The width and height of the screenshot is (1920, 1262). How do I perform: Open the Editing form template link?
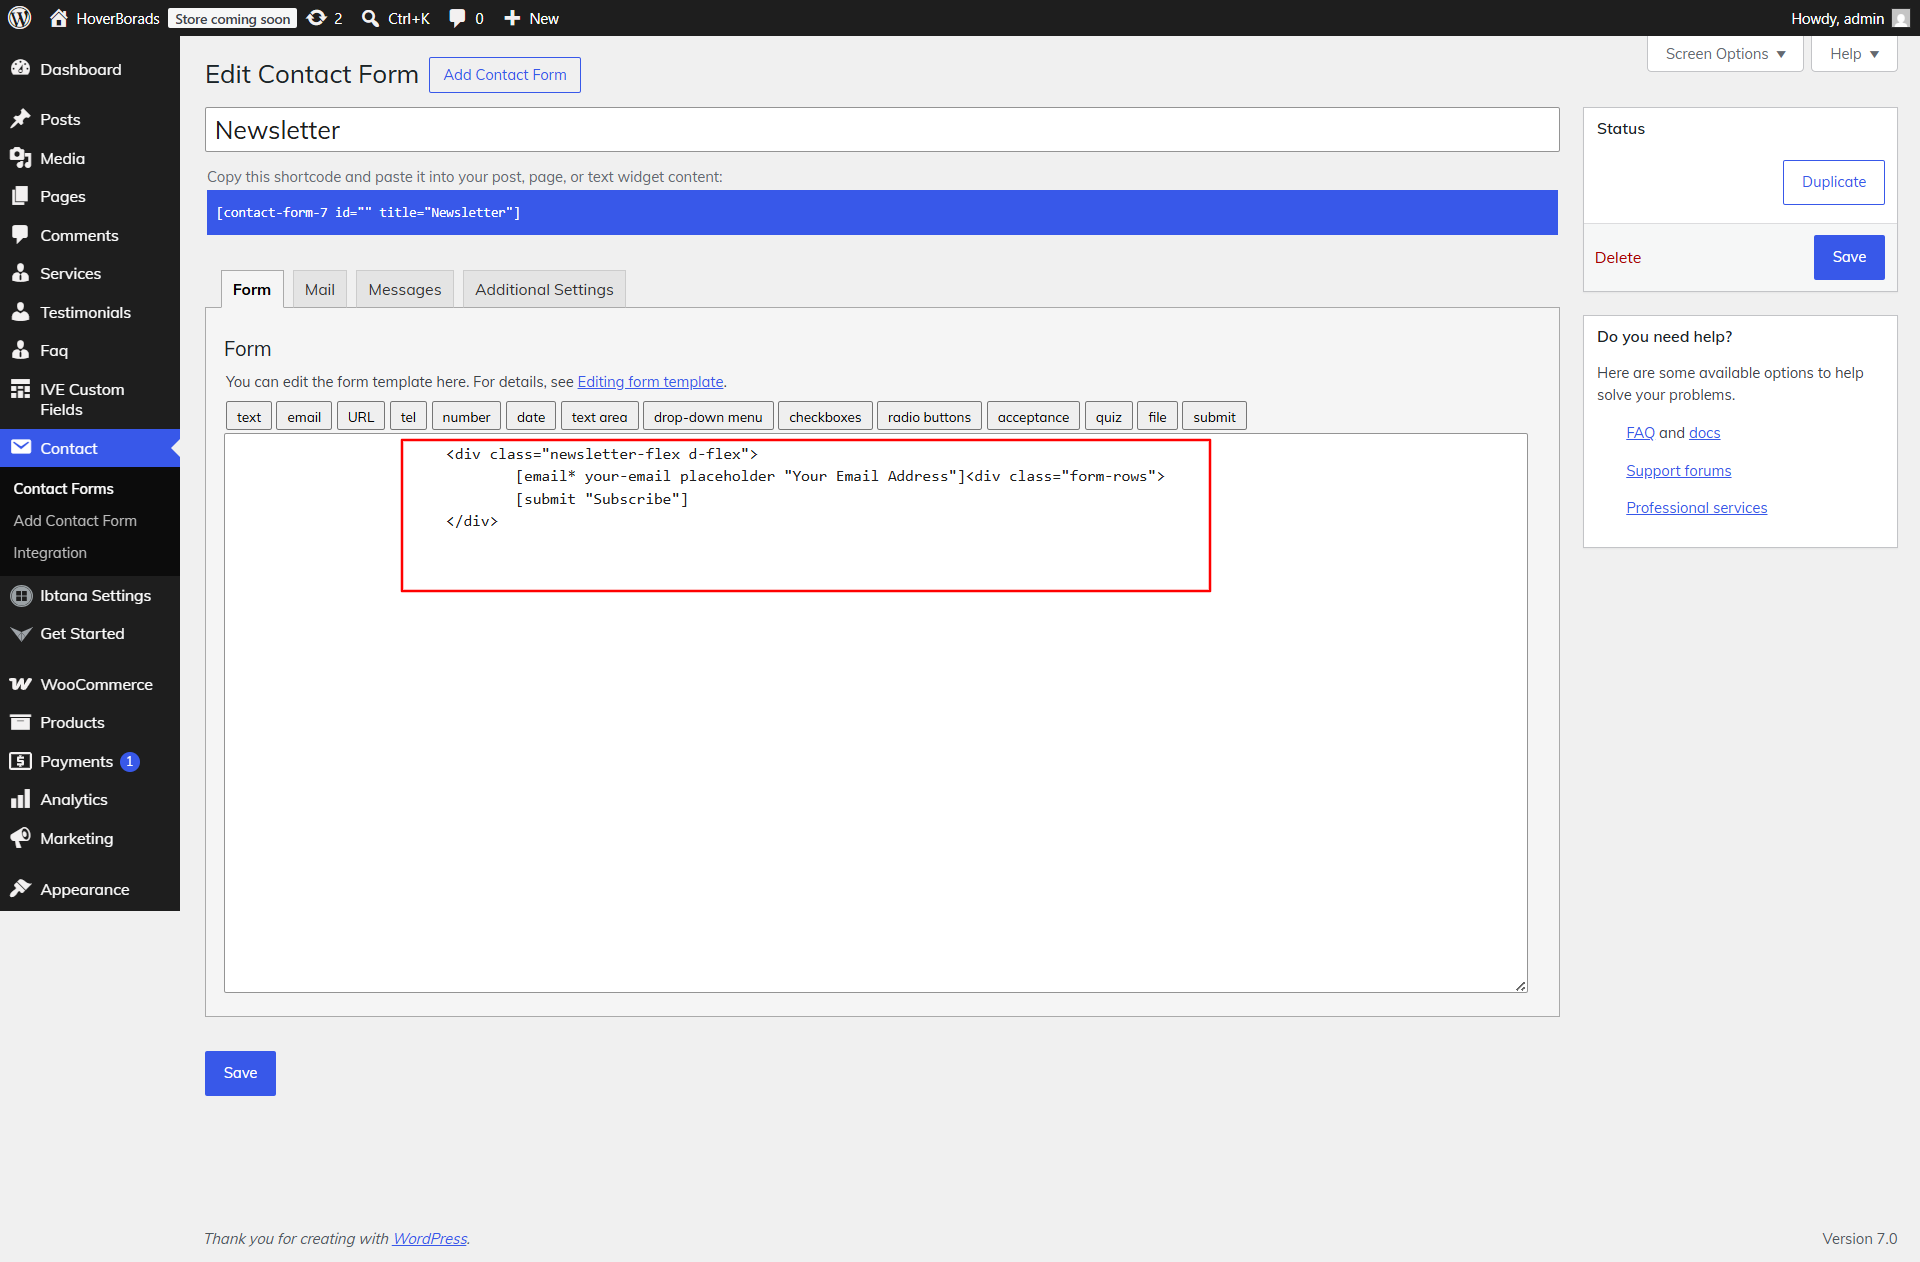tap(650, 382)
